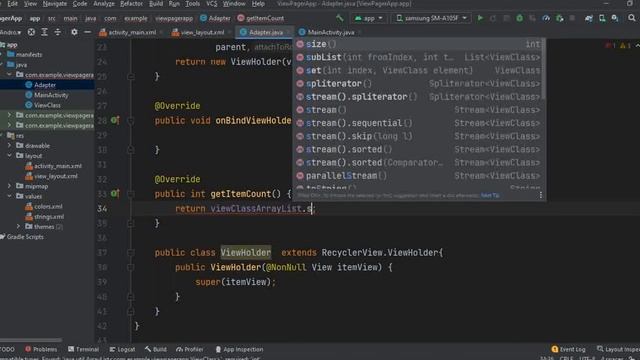Viewport: 640px width, 360px height.
Task: Open the Refactor menu
Action: 131,4
